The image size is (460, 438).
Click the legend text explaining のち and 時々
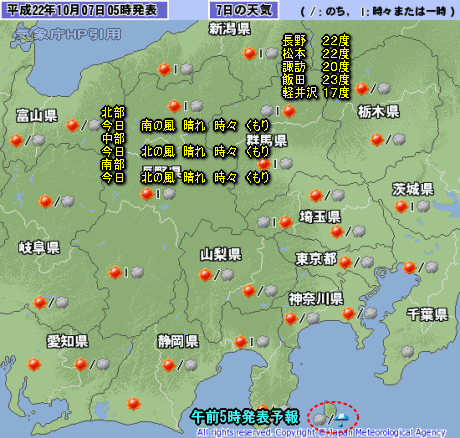click(x=377, y=12)
